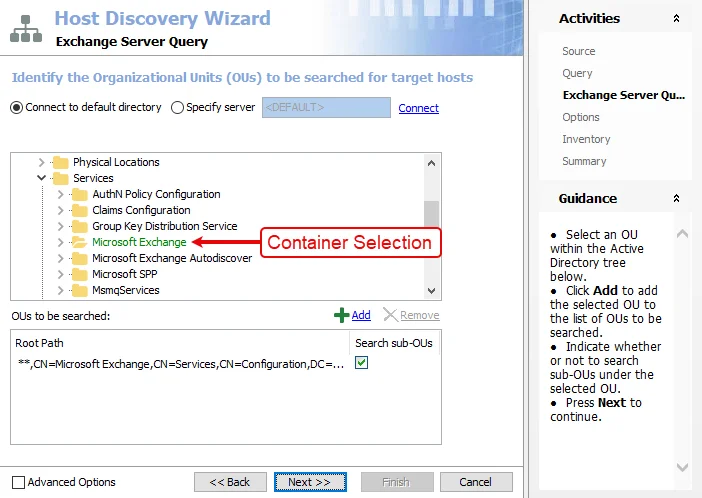Go to the Options activity step
Image resolution: width=702 pixels, height=498 pixels.
pos(581,117)
